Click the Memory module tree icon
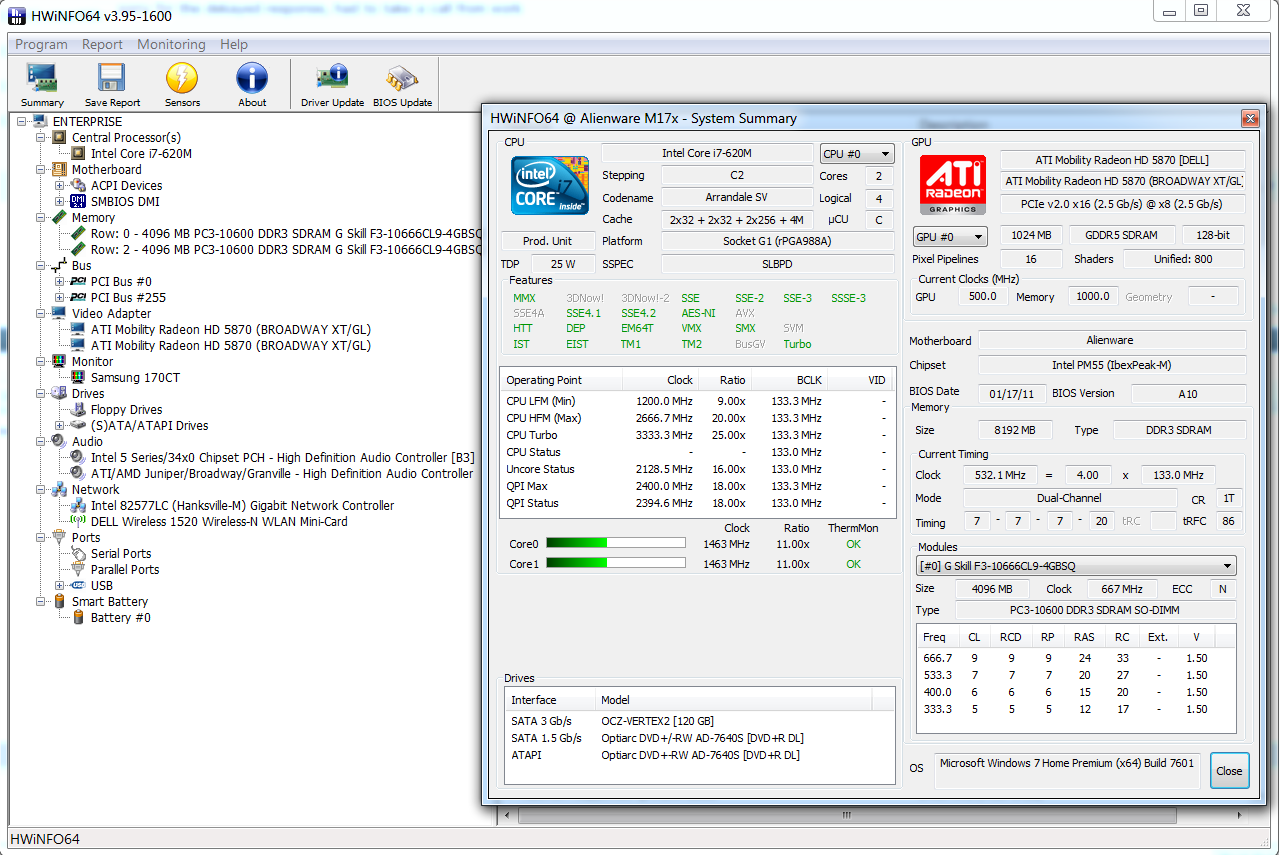The height and width of the screenshot is (855, 1279). [x=59, y=217]
